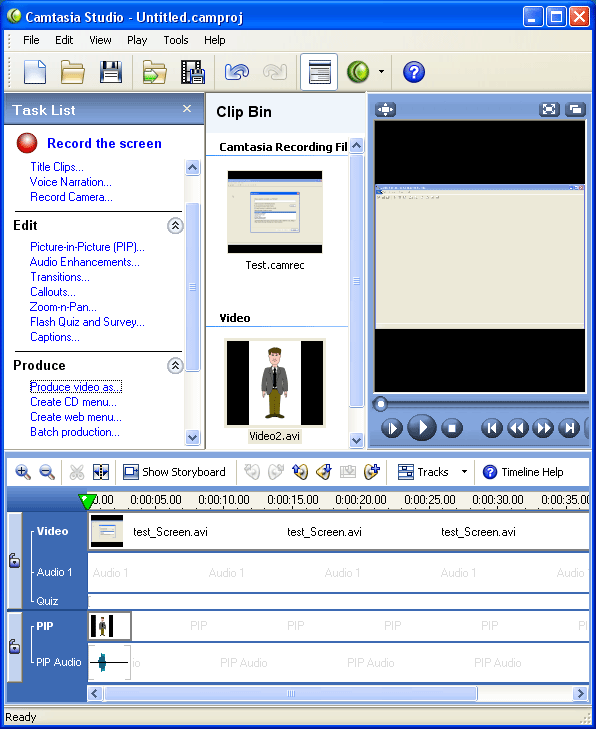The width and height of the screenshot is (596, 729).
Task: Open the Play menu
Action: 137,40
